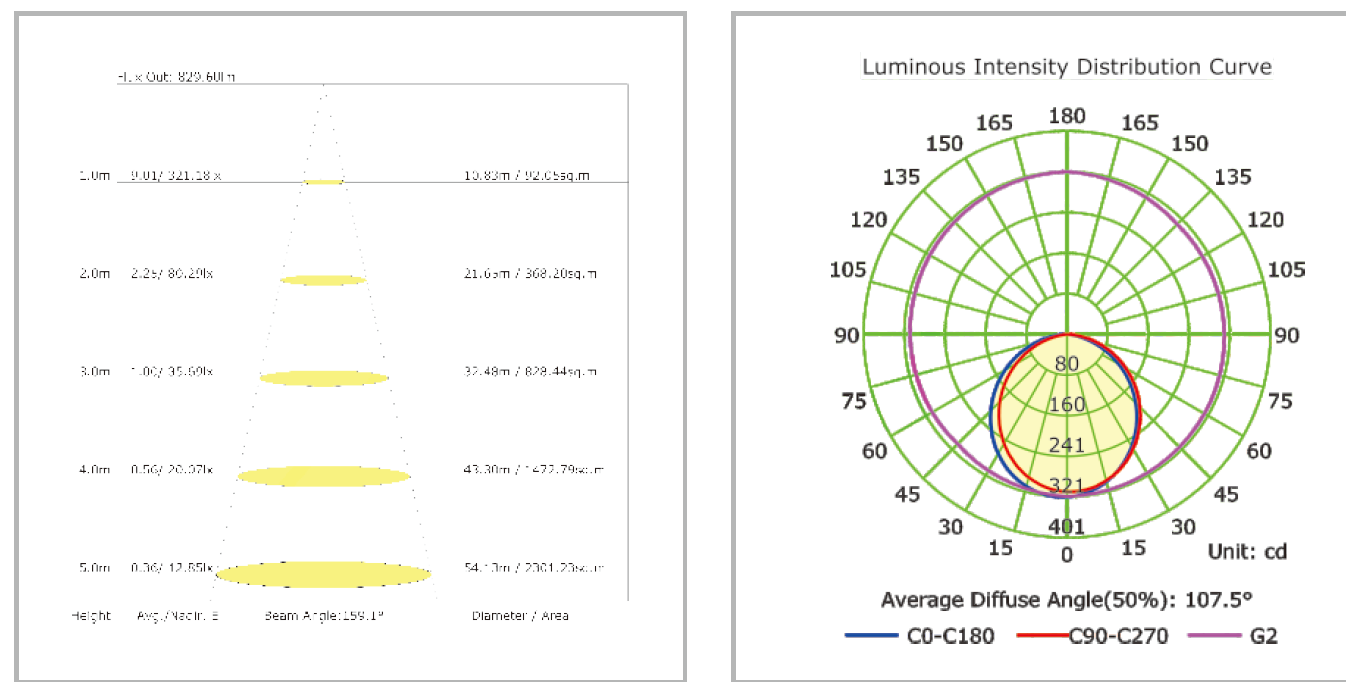Click the red C90-C270 legend line
The image size is (1346, 682).
click(1043, 636)
